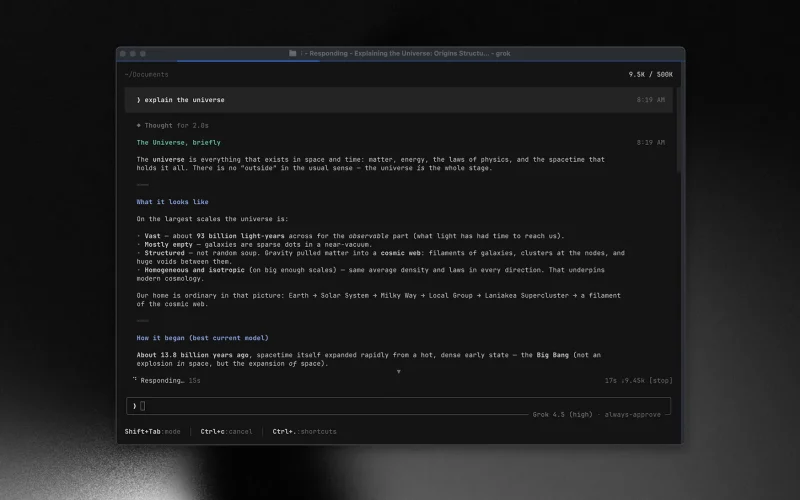Open the Grok 4.5 (high) model selector
Viewport: 800px width, 500px height.
tap(563, 415)
